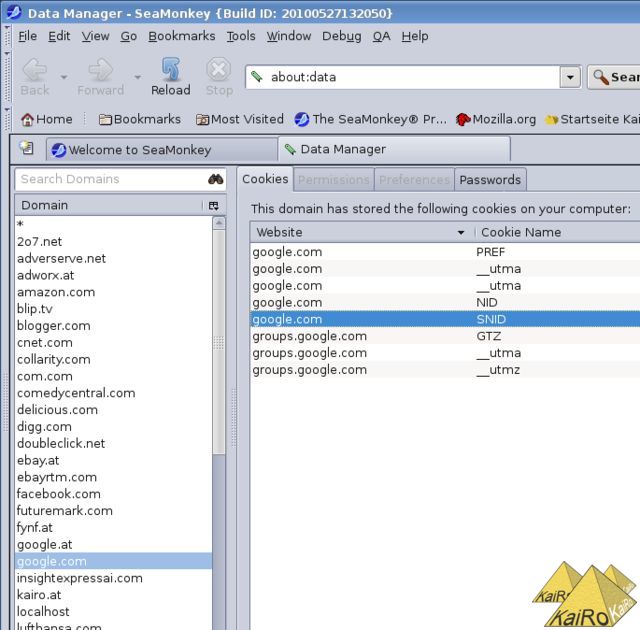Click the domain list vertical scrollbar thumb
This screenshot has height=630, width=640.
pos(219,342)
